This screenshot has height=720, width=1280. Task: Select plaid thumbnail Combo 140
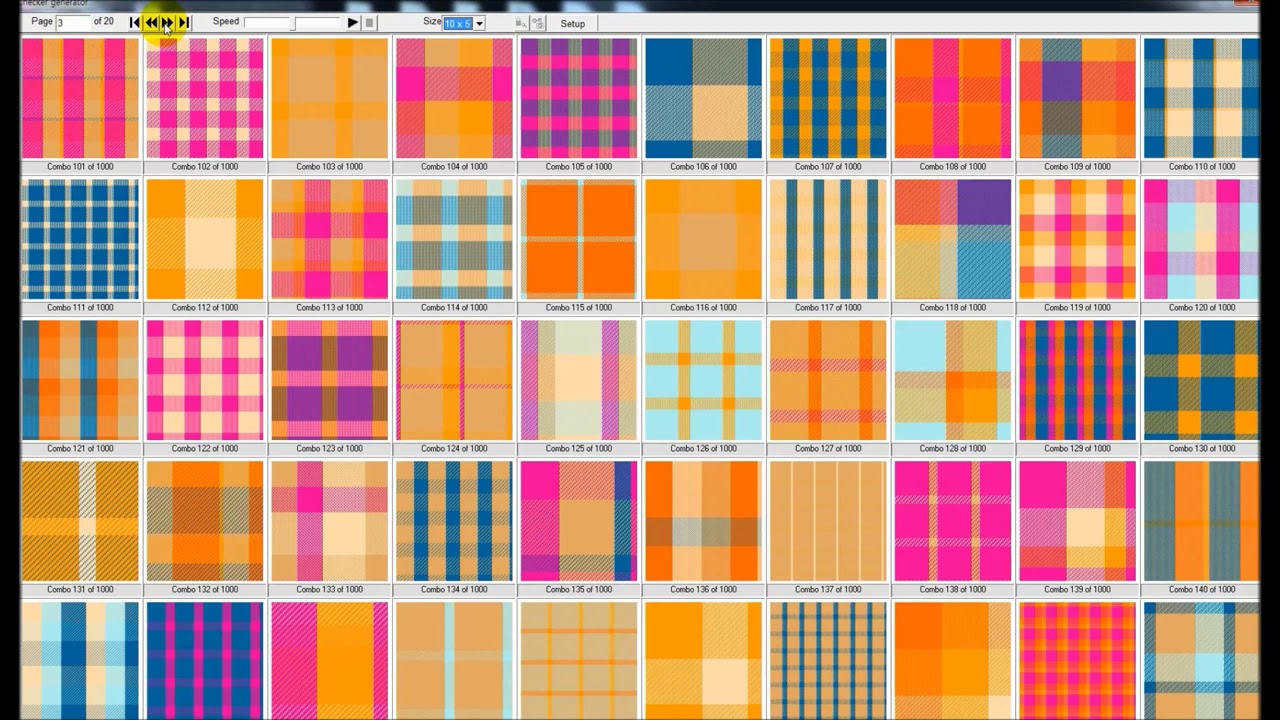[1201, 521]
